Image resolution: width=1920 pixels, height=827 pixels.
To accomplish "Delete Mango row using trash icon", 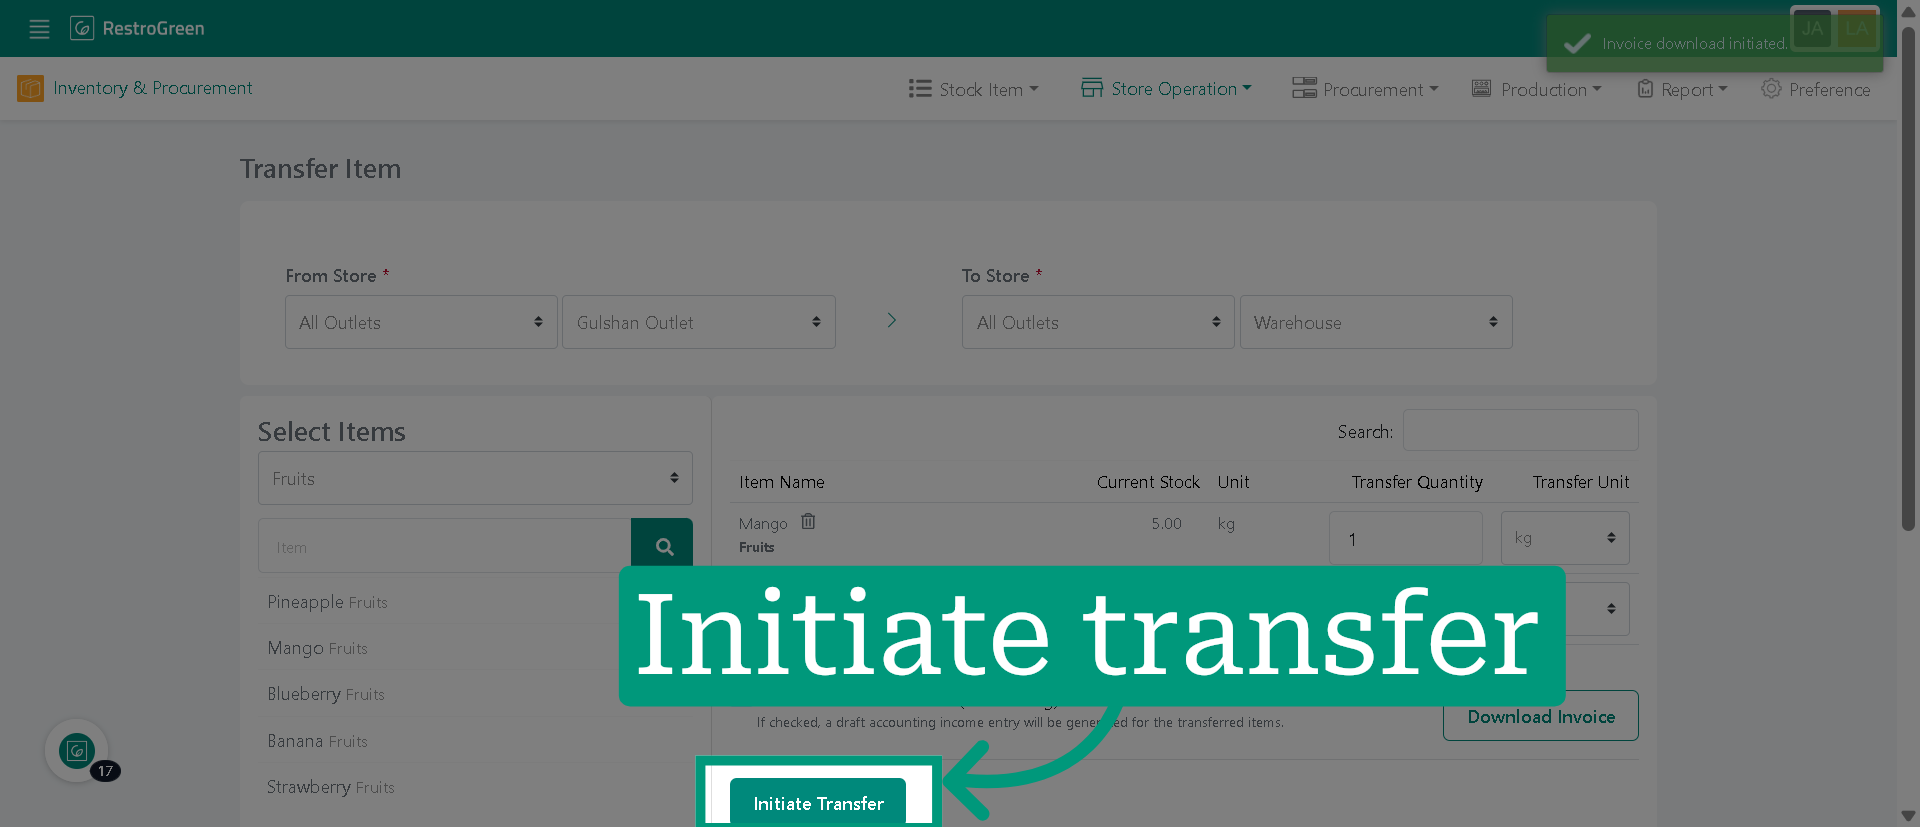I will click(x=808, y=521).
